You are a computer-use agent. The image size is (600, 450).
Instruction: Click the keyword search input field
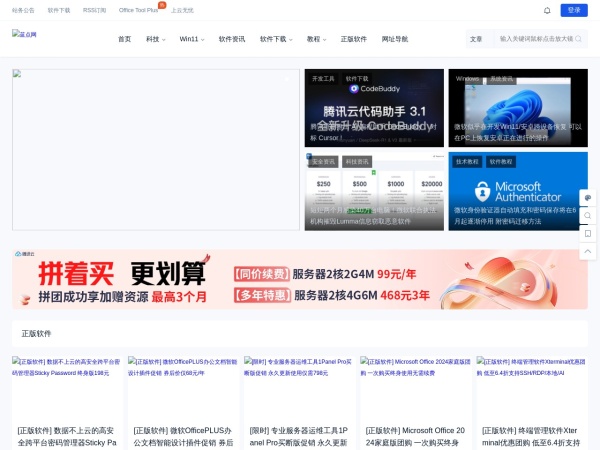click(x=536, y=39)
